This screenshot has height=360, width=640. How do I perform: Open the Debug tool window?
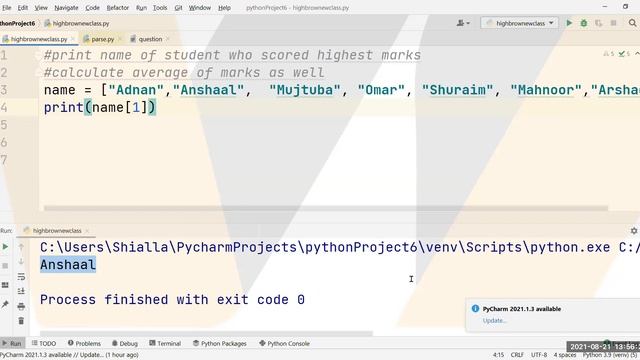[x=125, y=343]
